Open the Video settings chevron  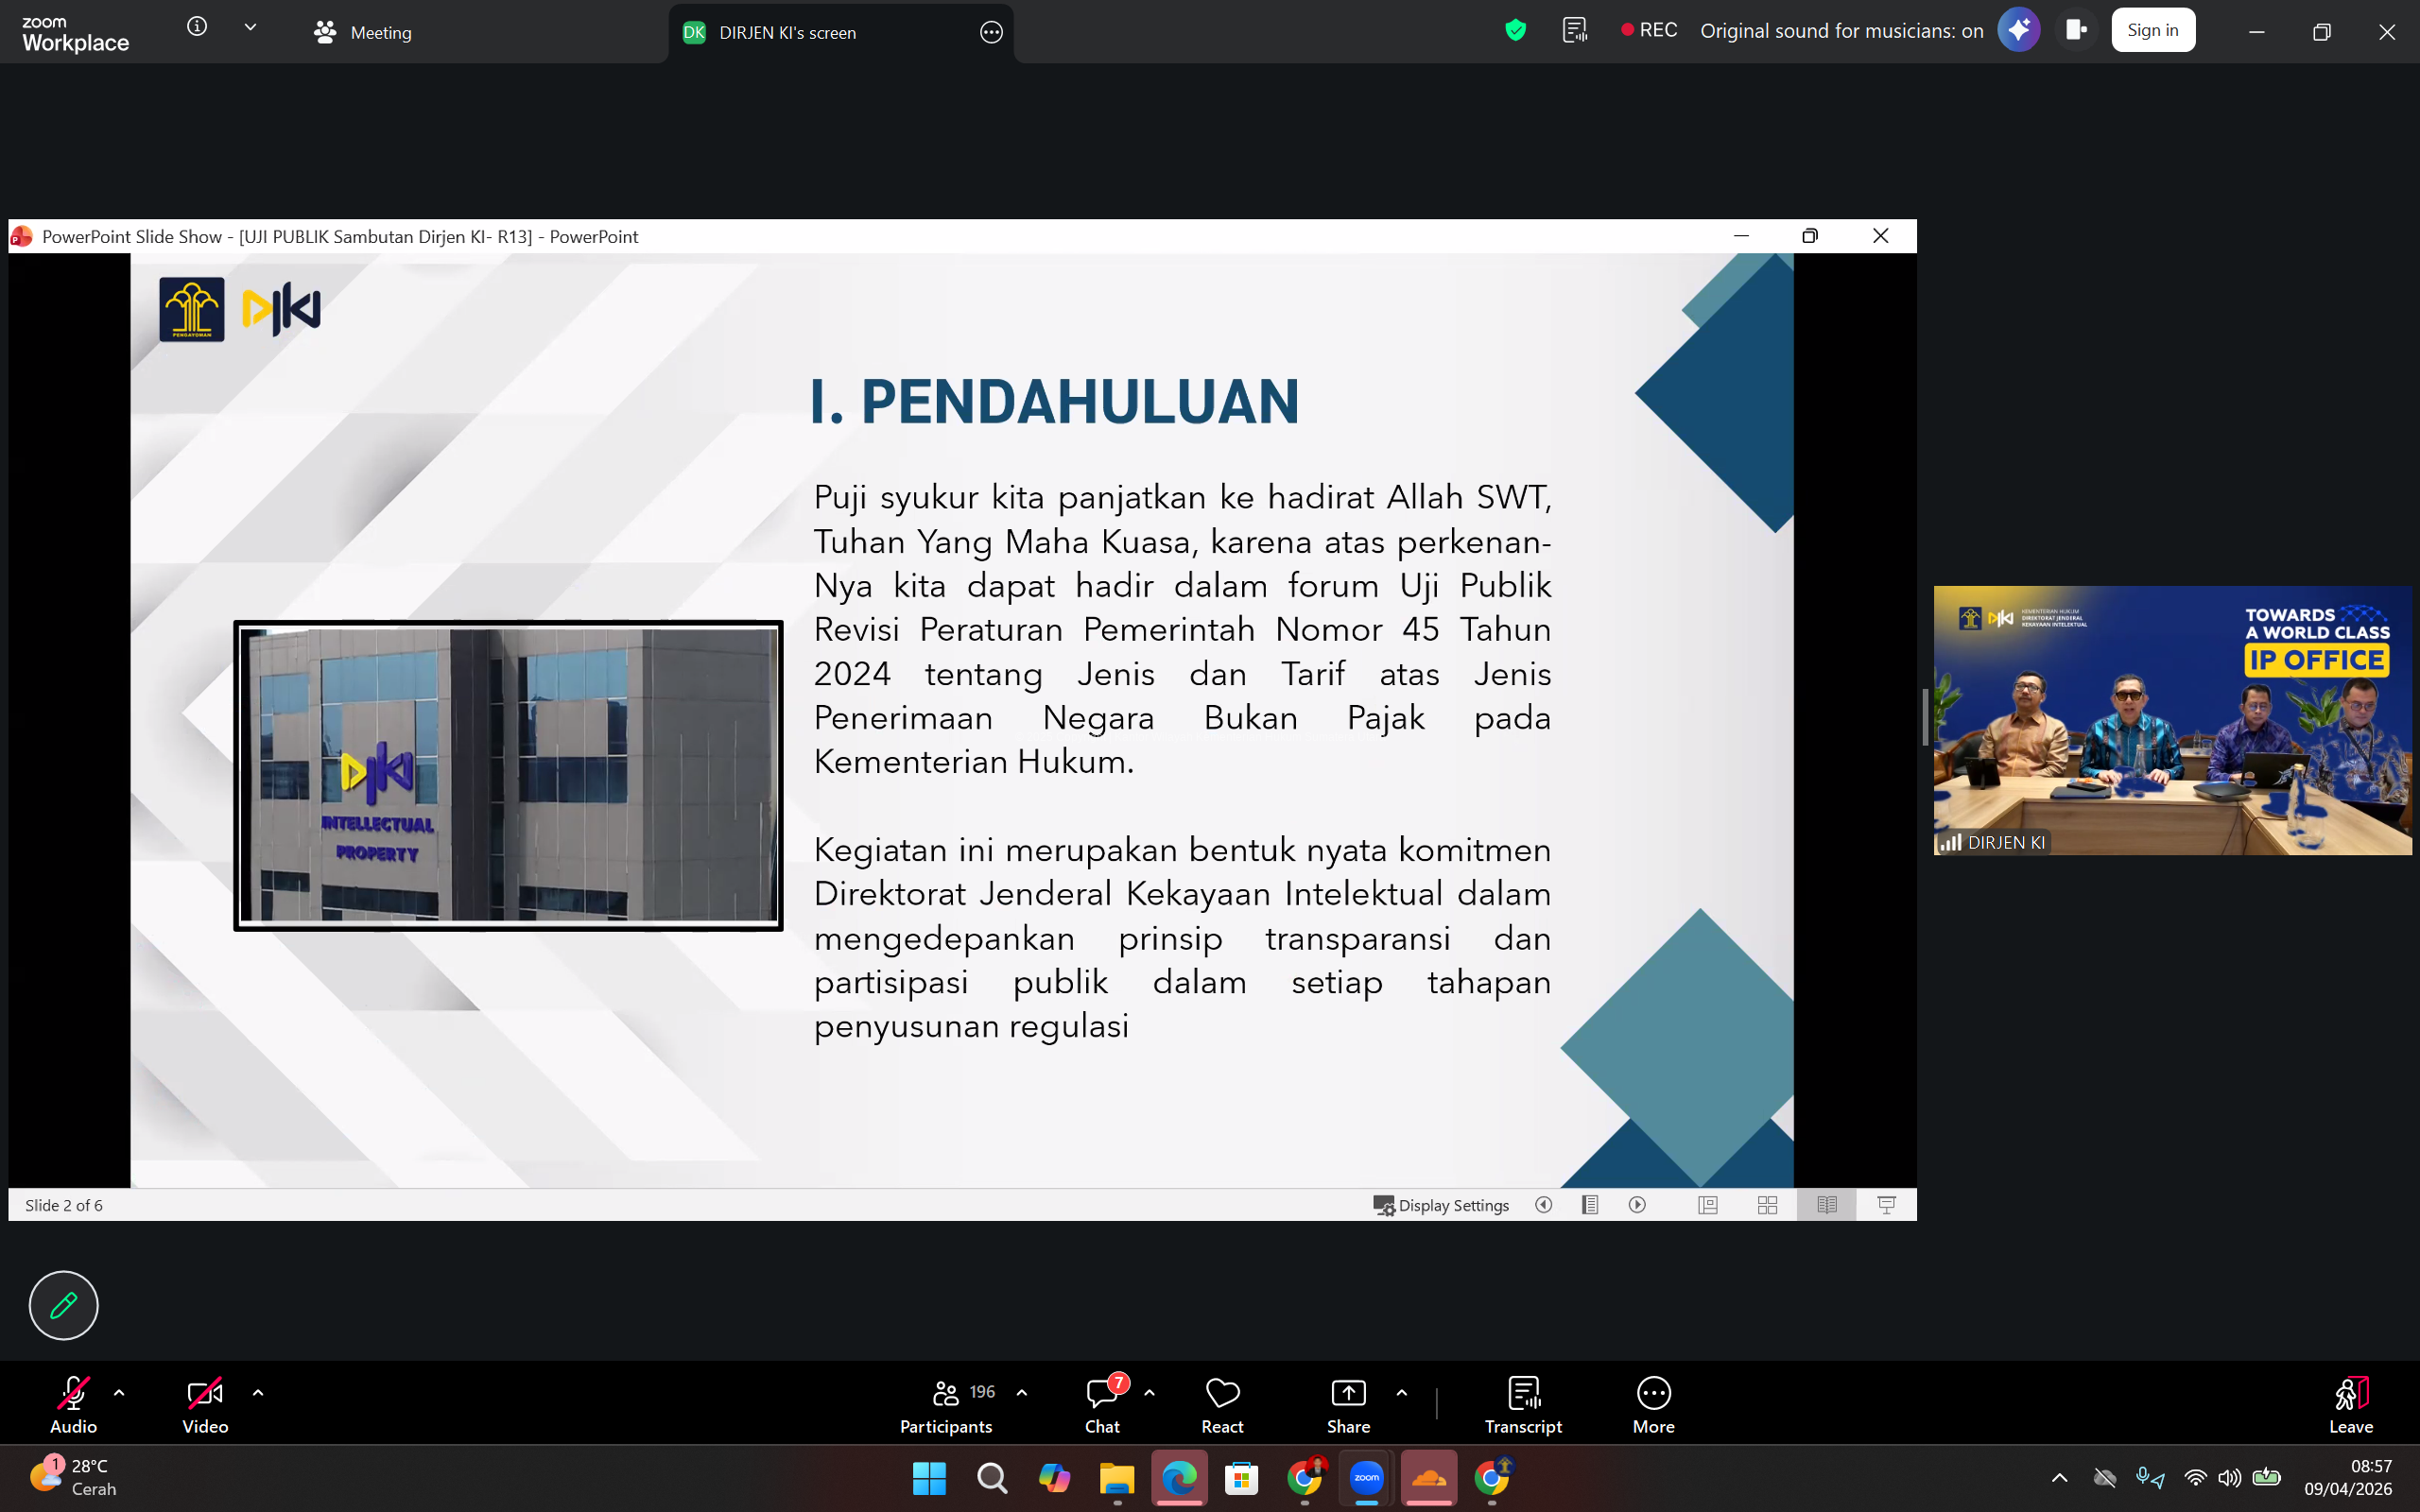point(259,1391)
